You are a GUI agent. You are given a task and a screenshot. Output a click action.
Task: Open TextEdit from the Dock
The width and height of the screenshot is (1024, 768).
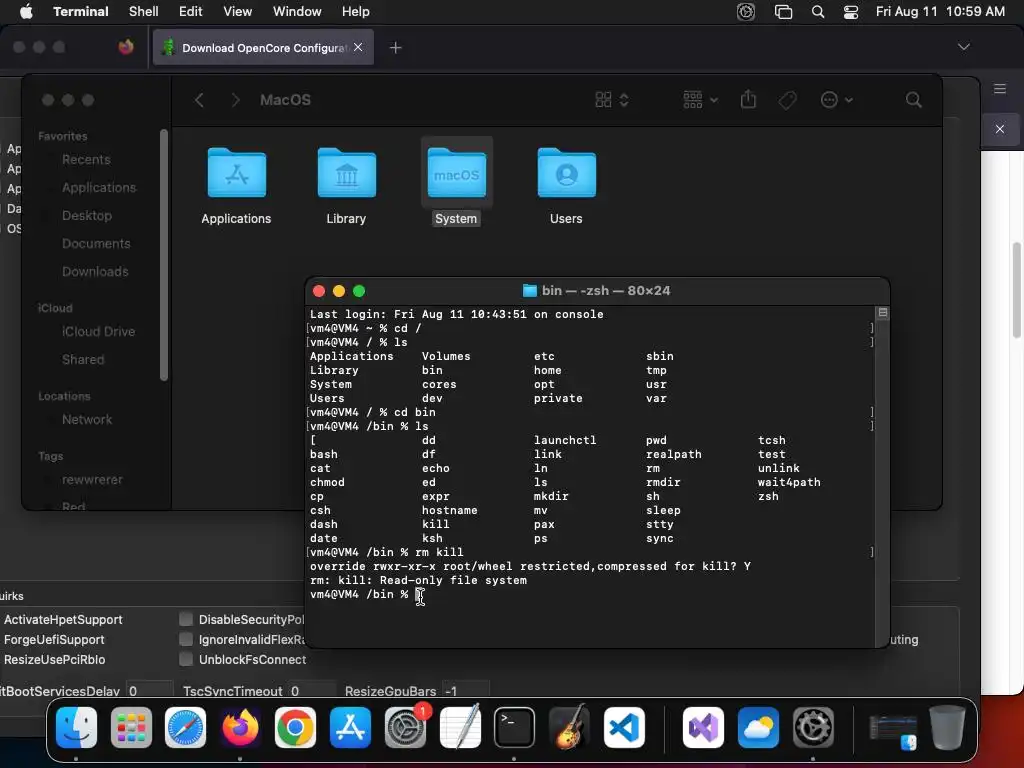click(x=460, y=727)
